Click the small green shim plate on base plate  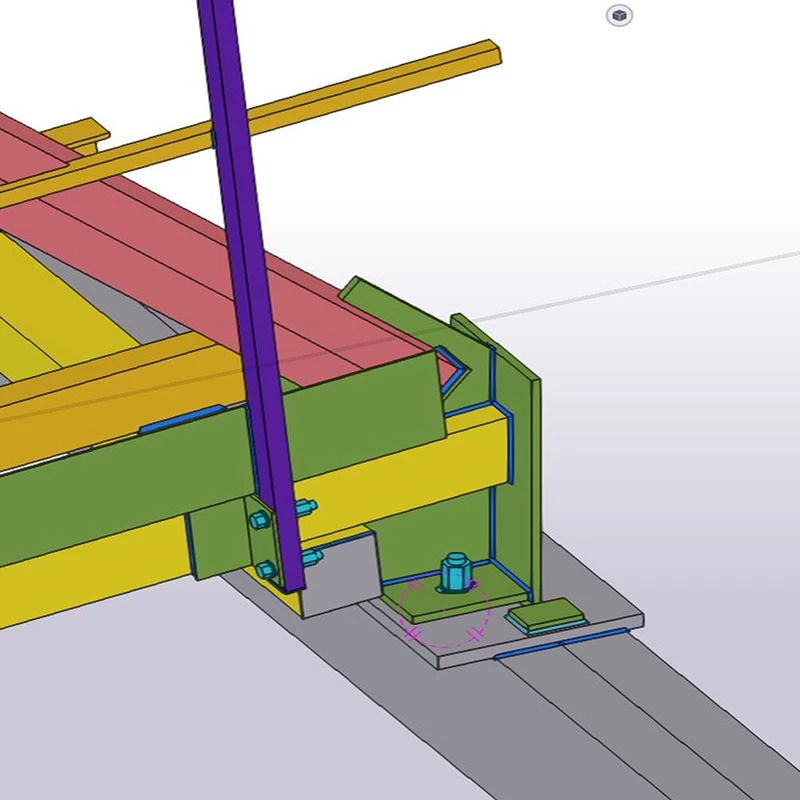click(x=546, y=614)
